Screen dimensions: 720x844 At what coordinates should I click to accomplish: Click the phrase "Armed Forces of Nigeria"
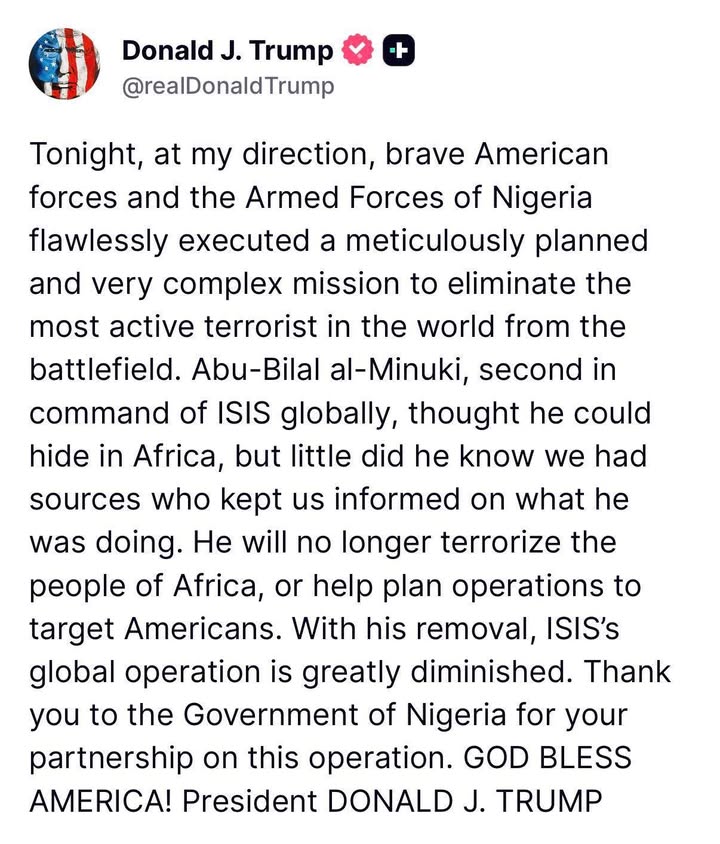[x=419, y=198]
